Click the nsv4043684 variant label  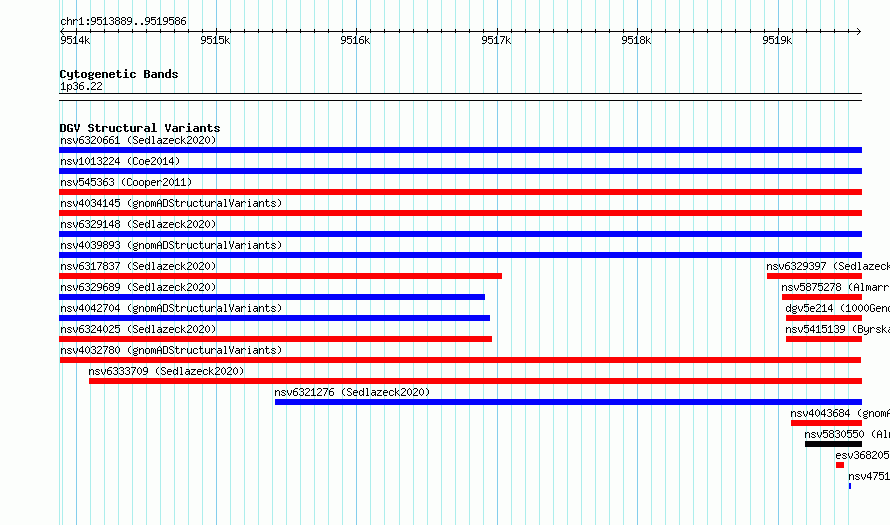coord(840,413)
